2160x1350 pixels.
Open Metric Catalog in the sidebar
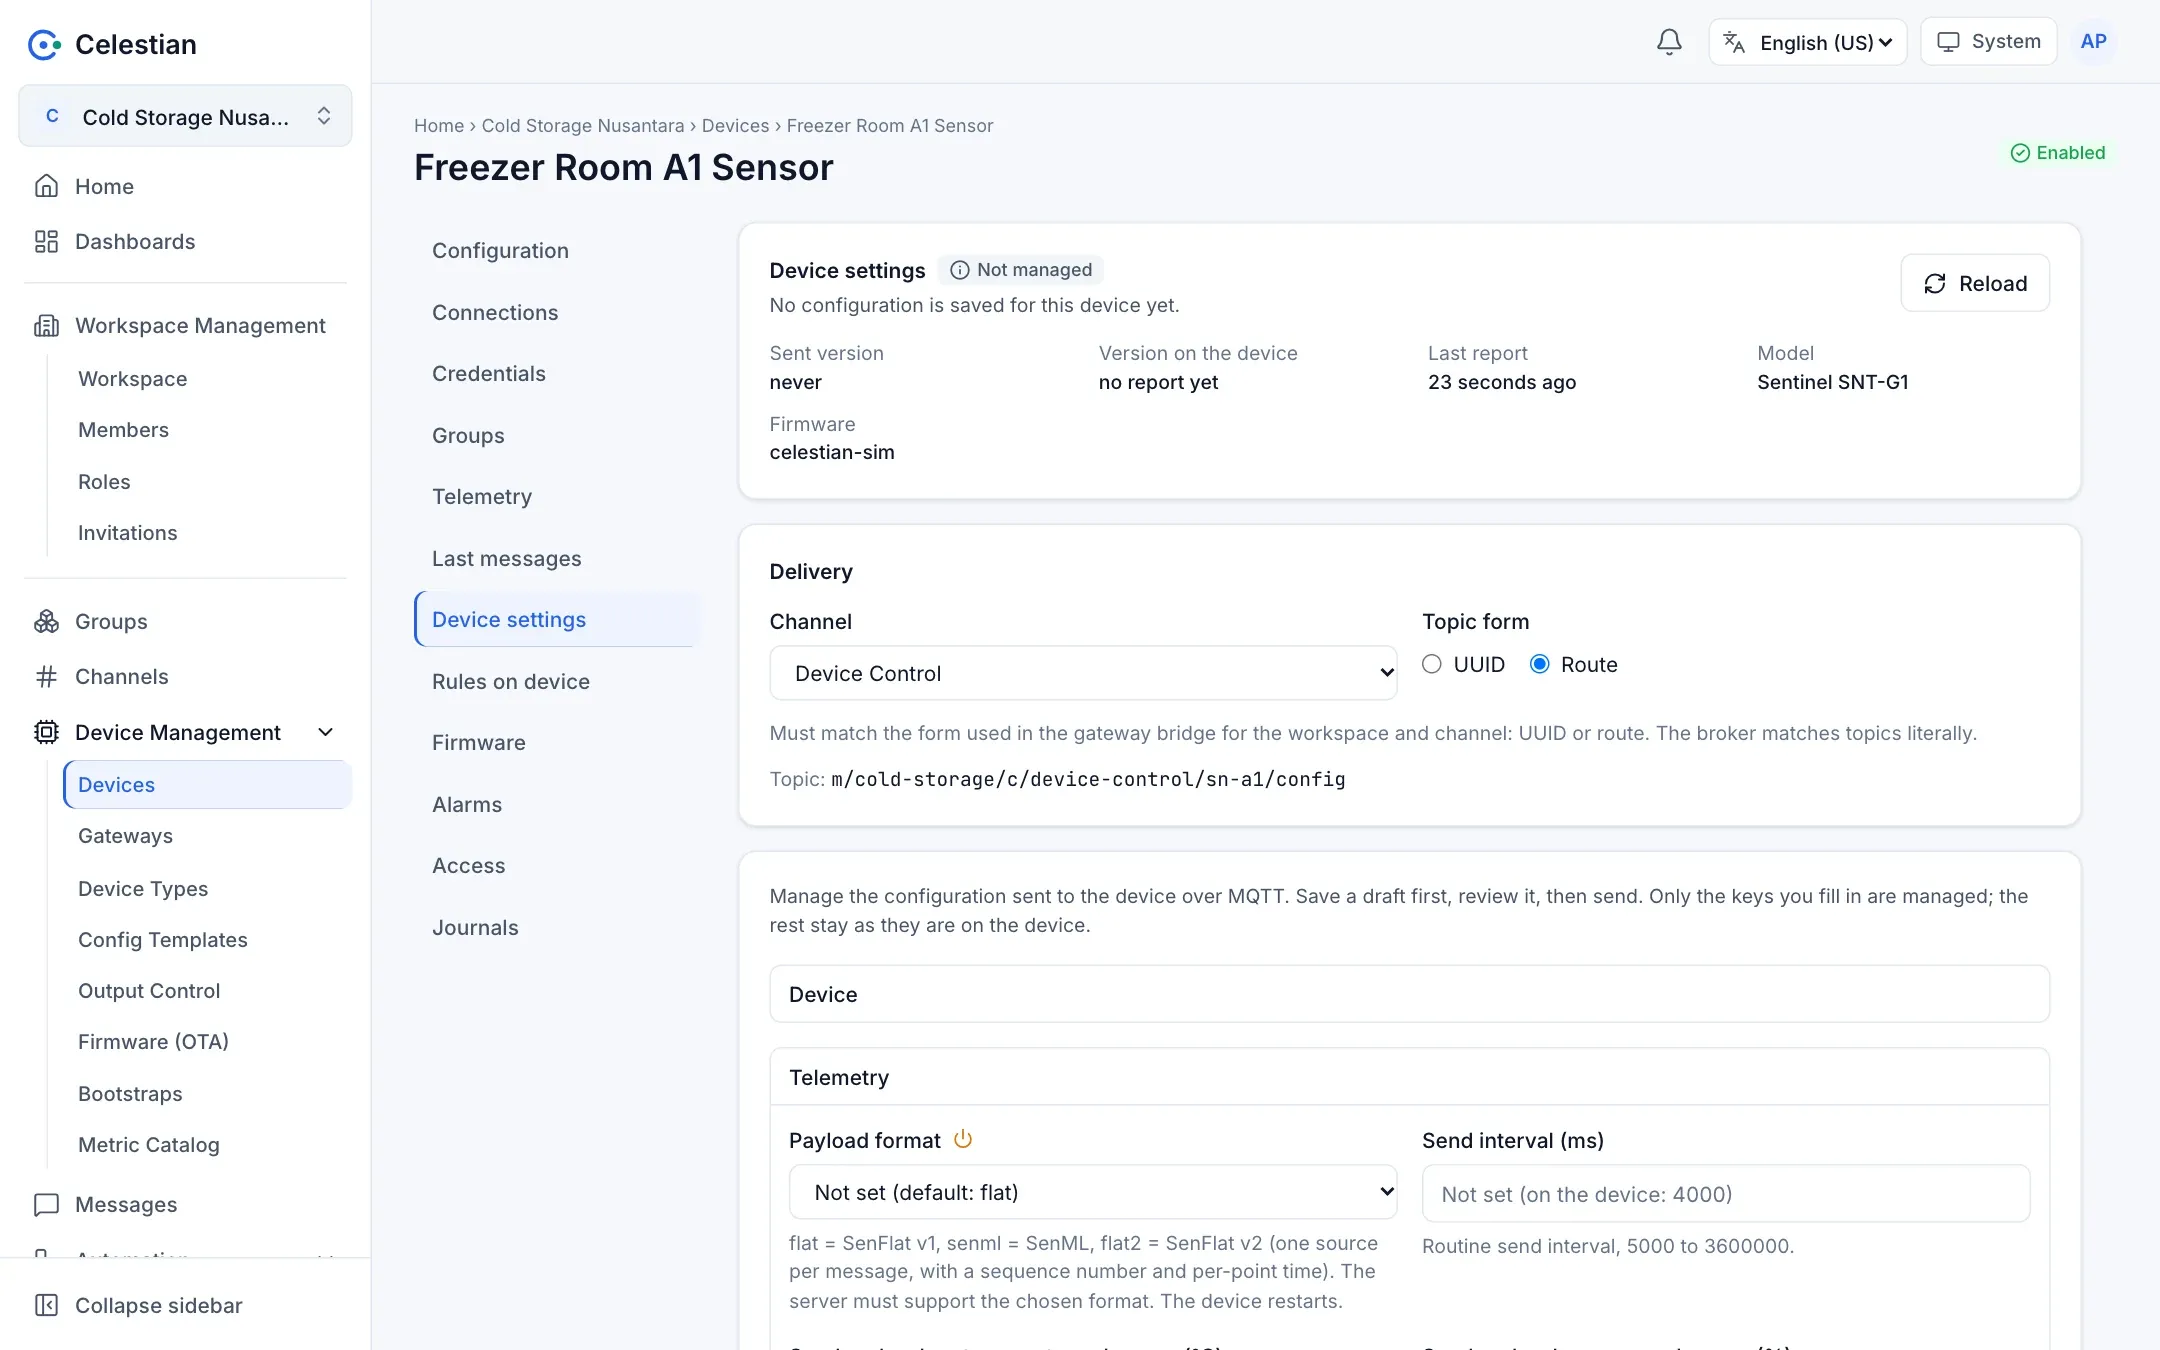[x=149, y=1145]
